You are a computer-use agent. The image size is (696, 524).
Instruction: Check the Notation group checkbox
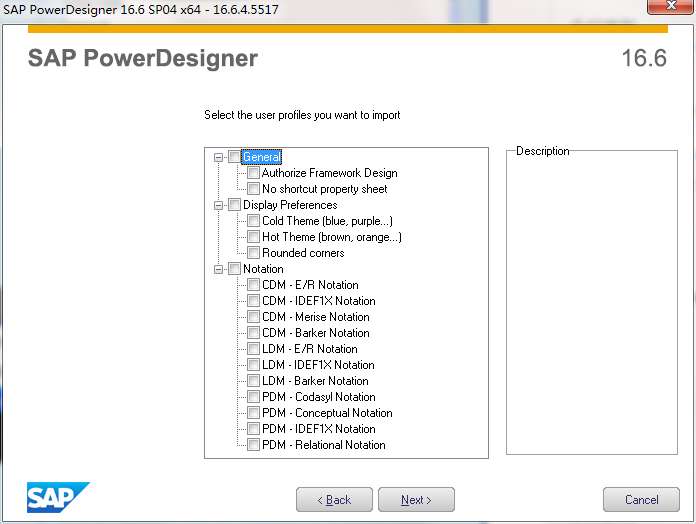point(234,268)
